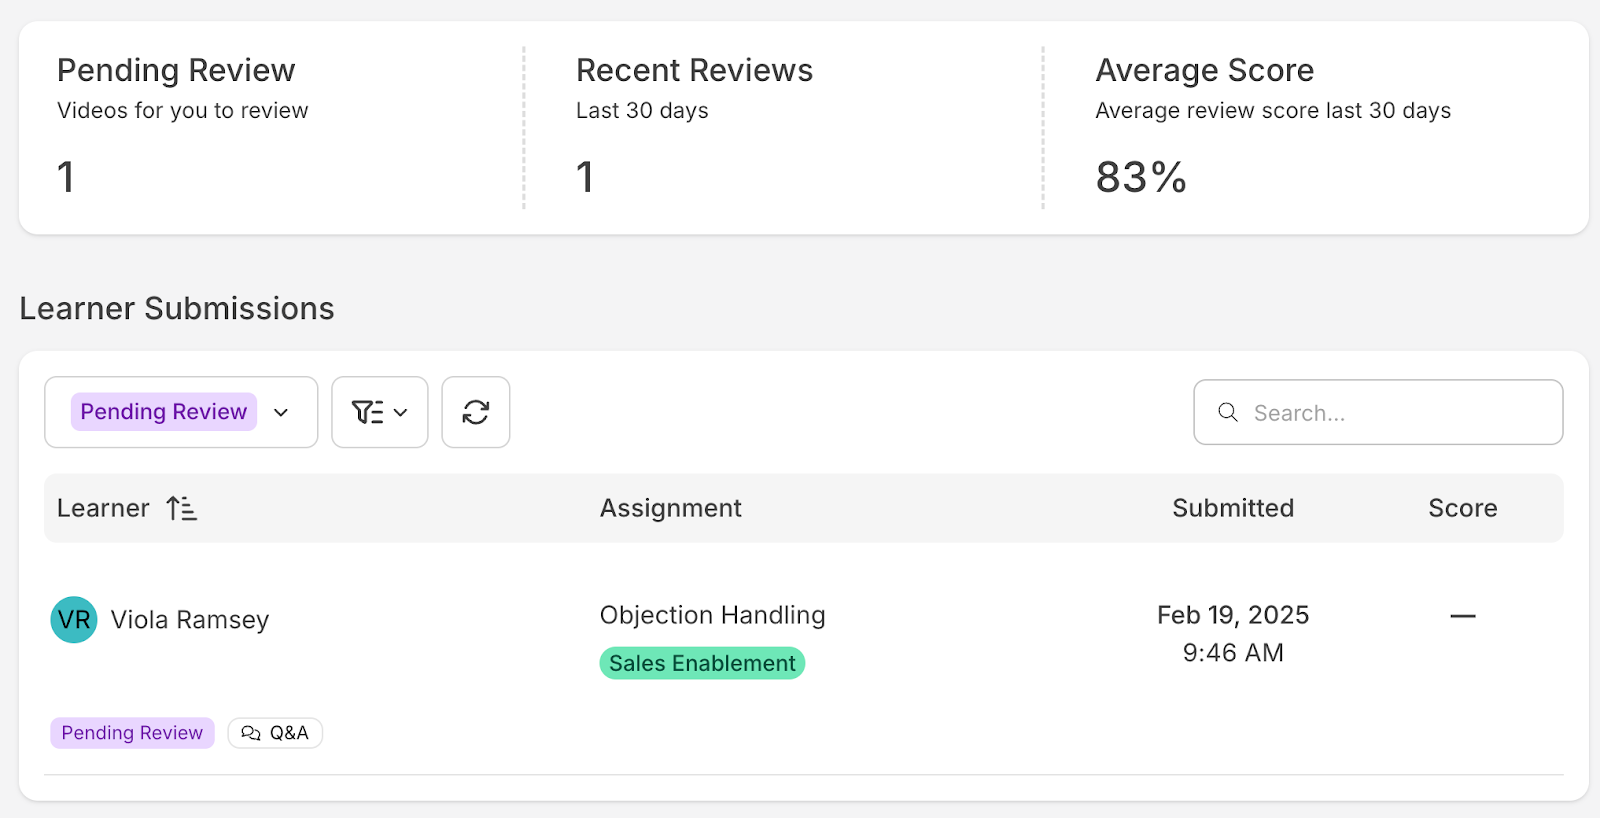This screenshot has height=818, width=1600.
Task: Click the Score column header
Action: click(1462, 508)
